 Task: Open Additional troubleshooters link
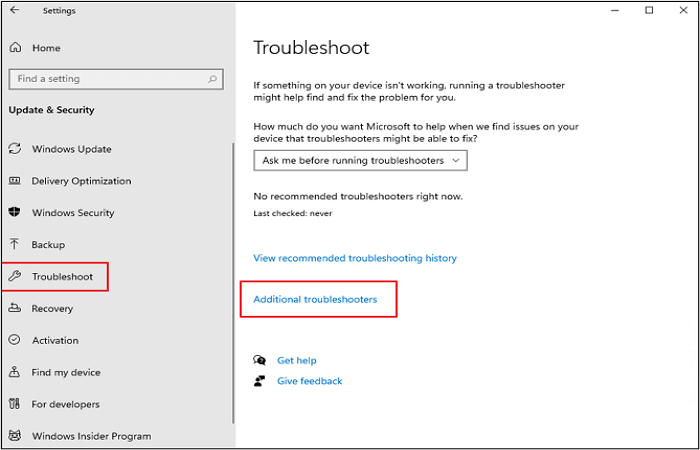click(315, 300)
